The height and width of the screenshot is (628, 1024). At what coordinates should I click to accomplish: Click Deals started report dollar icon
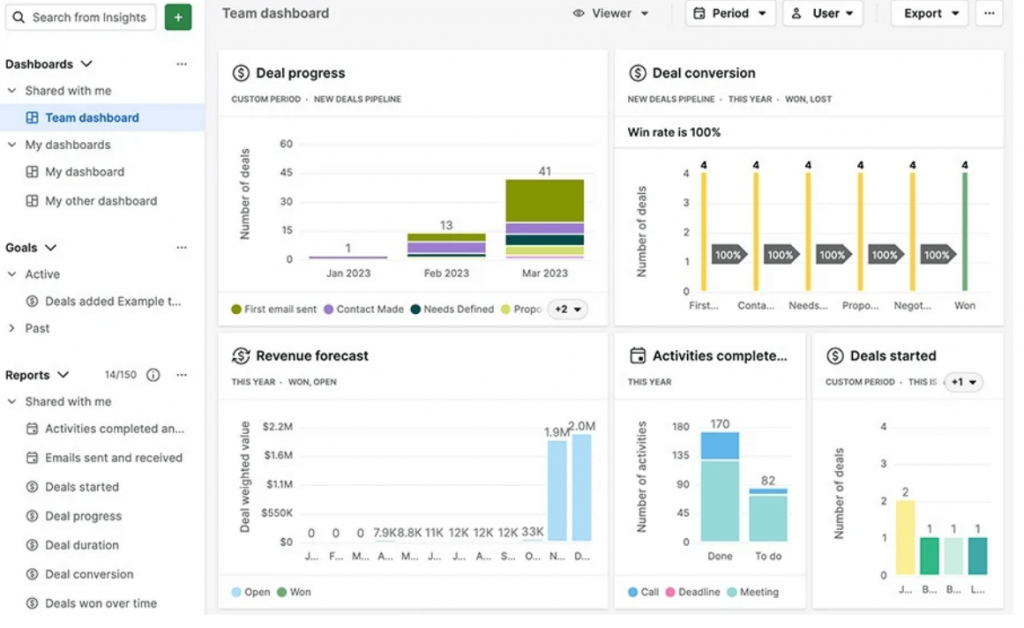31,486
